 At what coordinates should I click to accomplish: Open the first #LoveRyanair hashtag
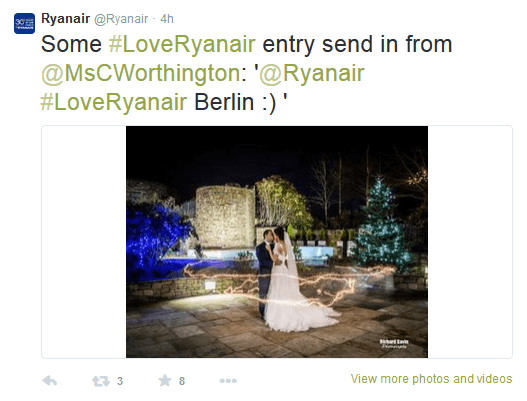[182, 44]
